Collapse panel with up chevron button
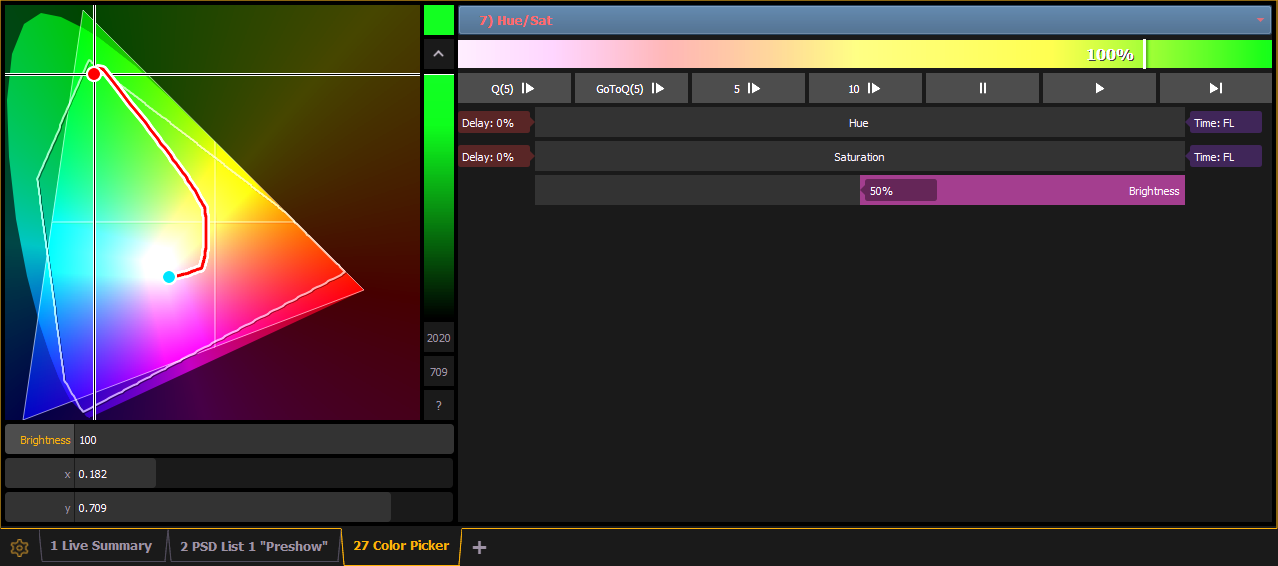Screen dimensions: 1278x566 point(438,54)
